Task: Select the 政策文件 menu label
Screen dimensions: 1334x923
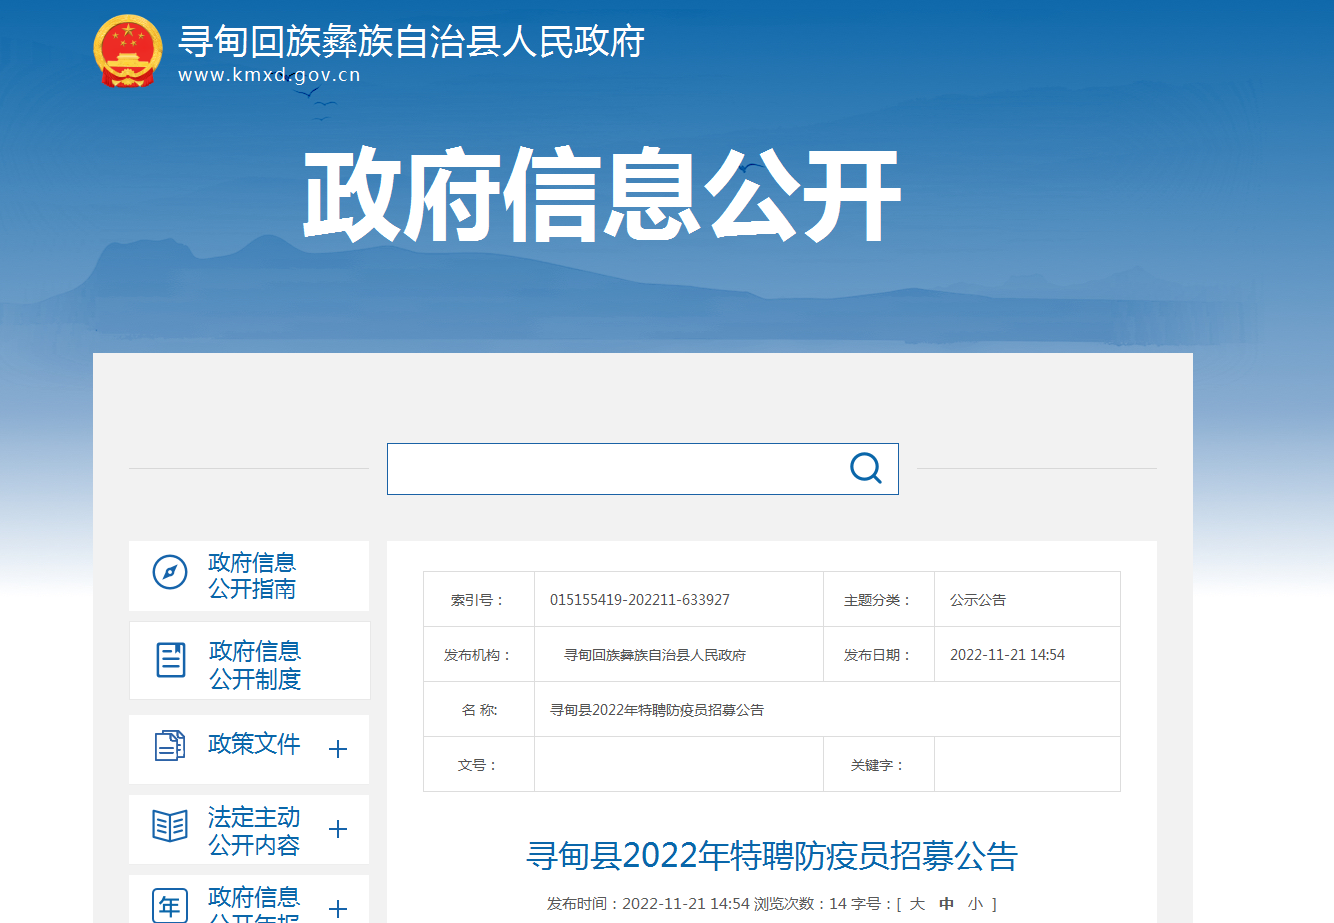Action: 254,744
